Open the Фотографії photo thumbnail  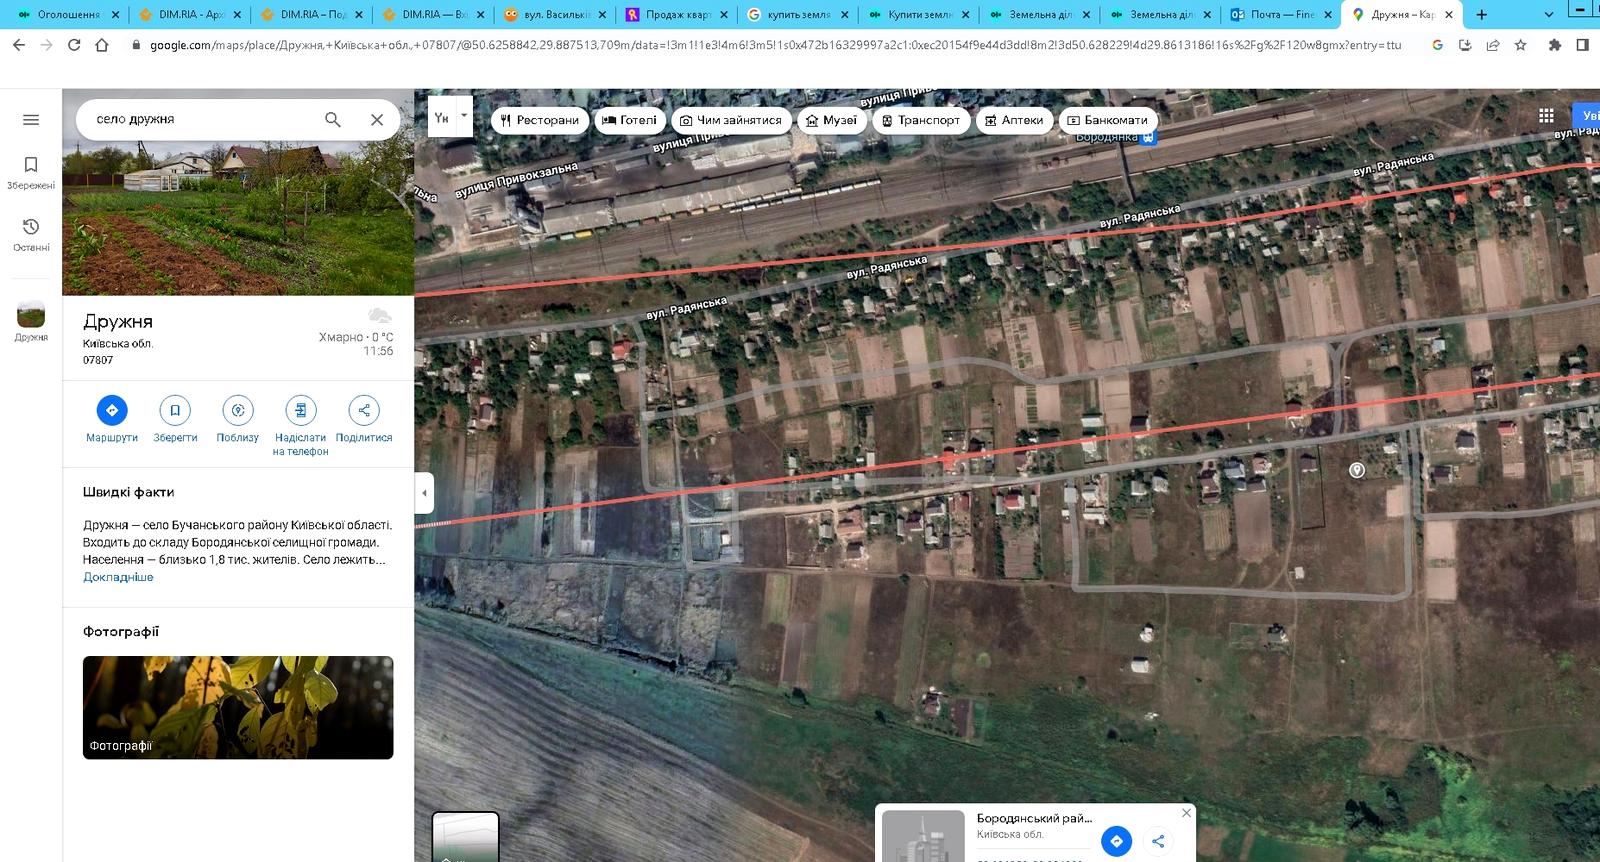[x=238, y=707]
